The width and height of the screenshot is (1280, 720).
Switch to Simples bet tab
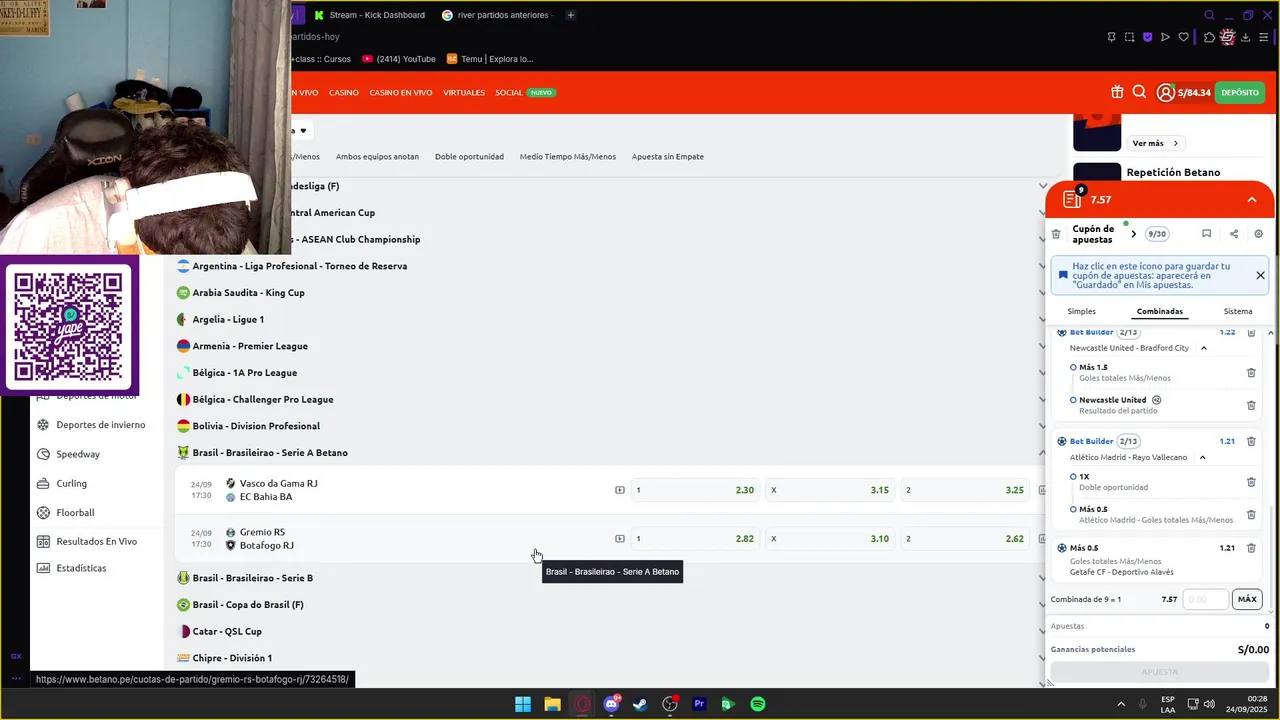click(x=1081, y=311)
